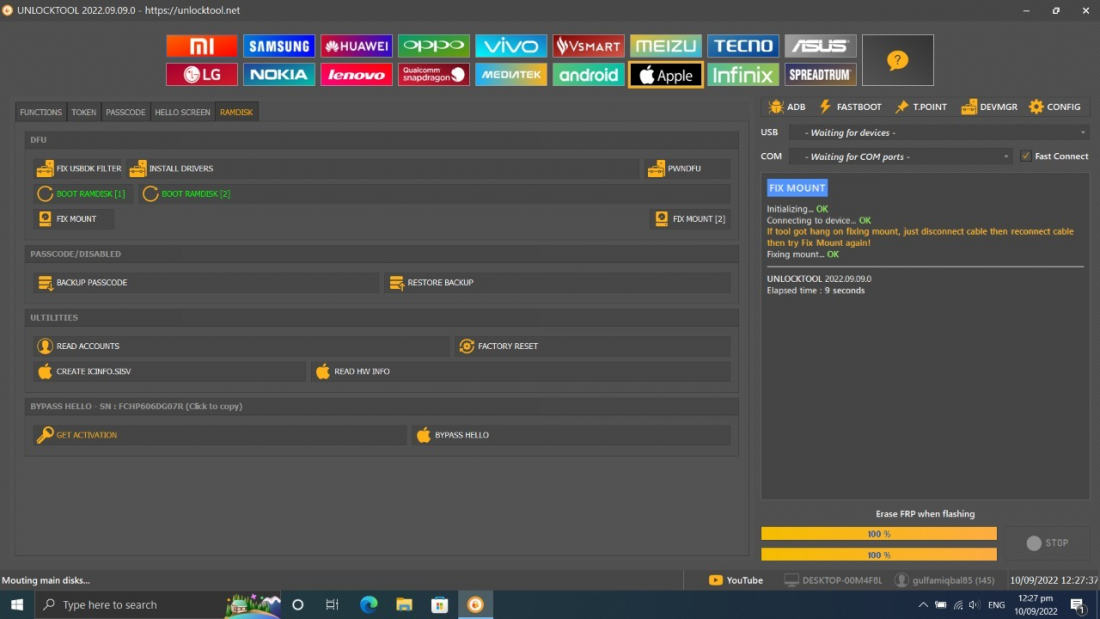This screenshot has width=1100, height=619.
Task: Switch to the TOKEN tab
Action: pos(83,112)
